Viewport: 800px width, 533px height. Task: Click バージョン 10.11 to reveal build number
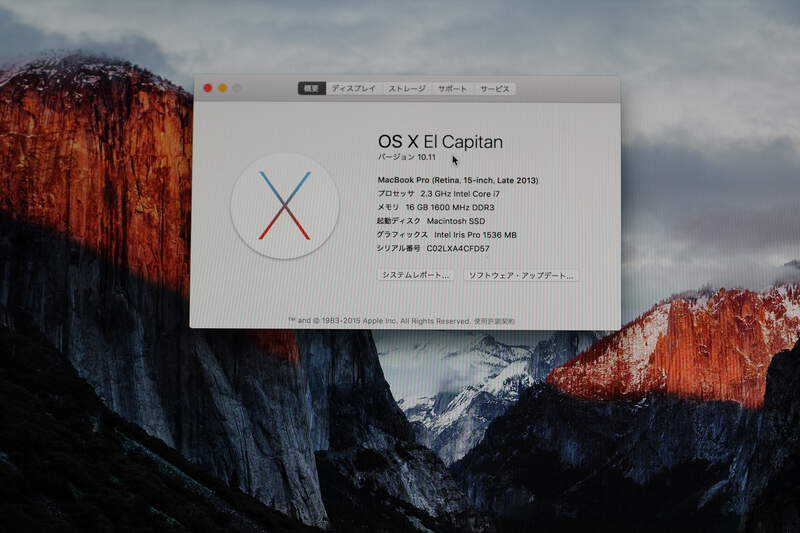[406, 158]
